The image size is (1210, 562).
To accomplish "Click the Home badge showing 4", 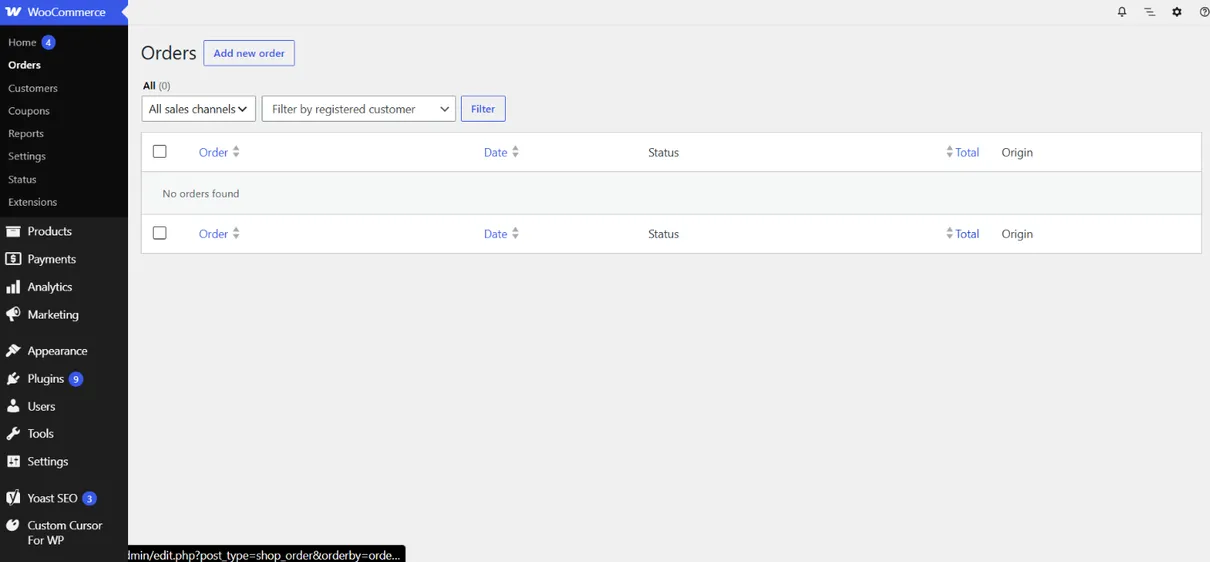I will point(48,42).
